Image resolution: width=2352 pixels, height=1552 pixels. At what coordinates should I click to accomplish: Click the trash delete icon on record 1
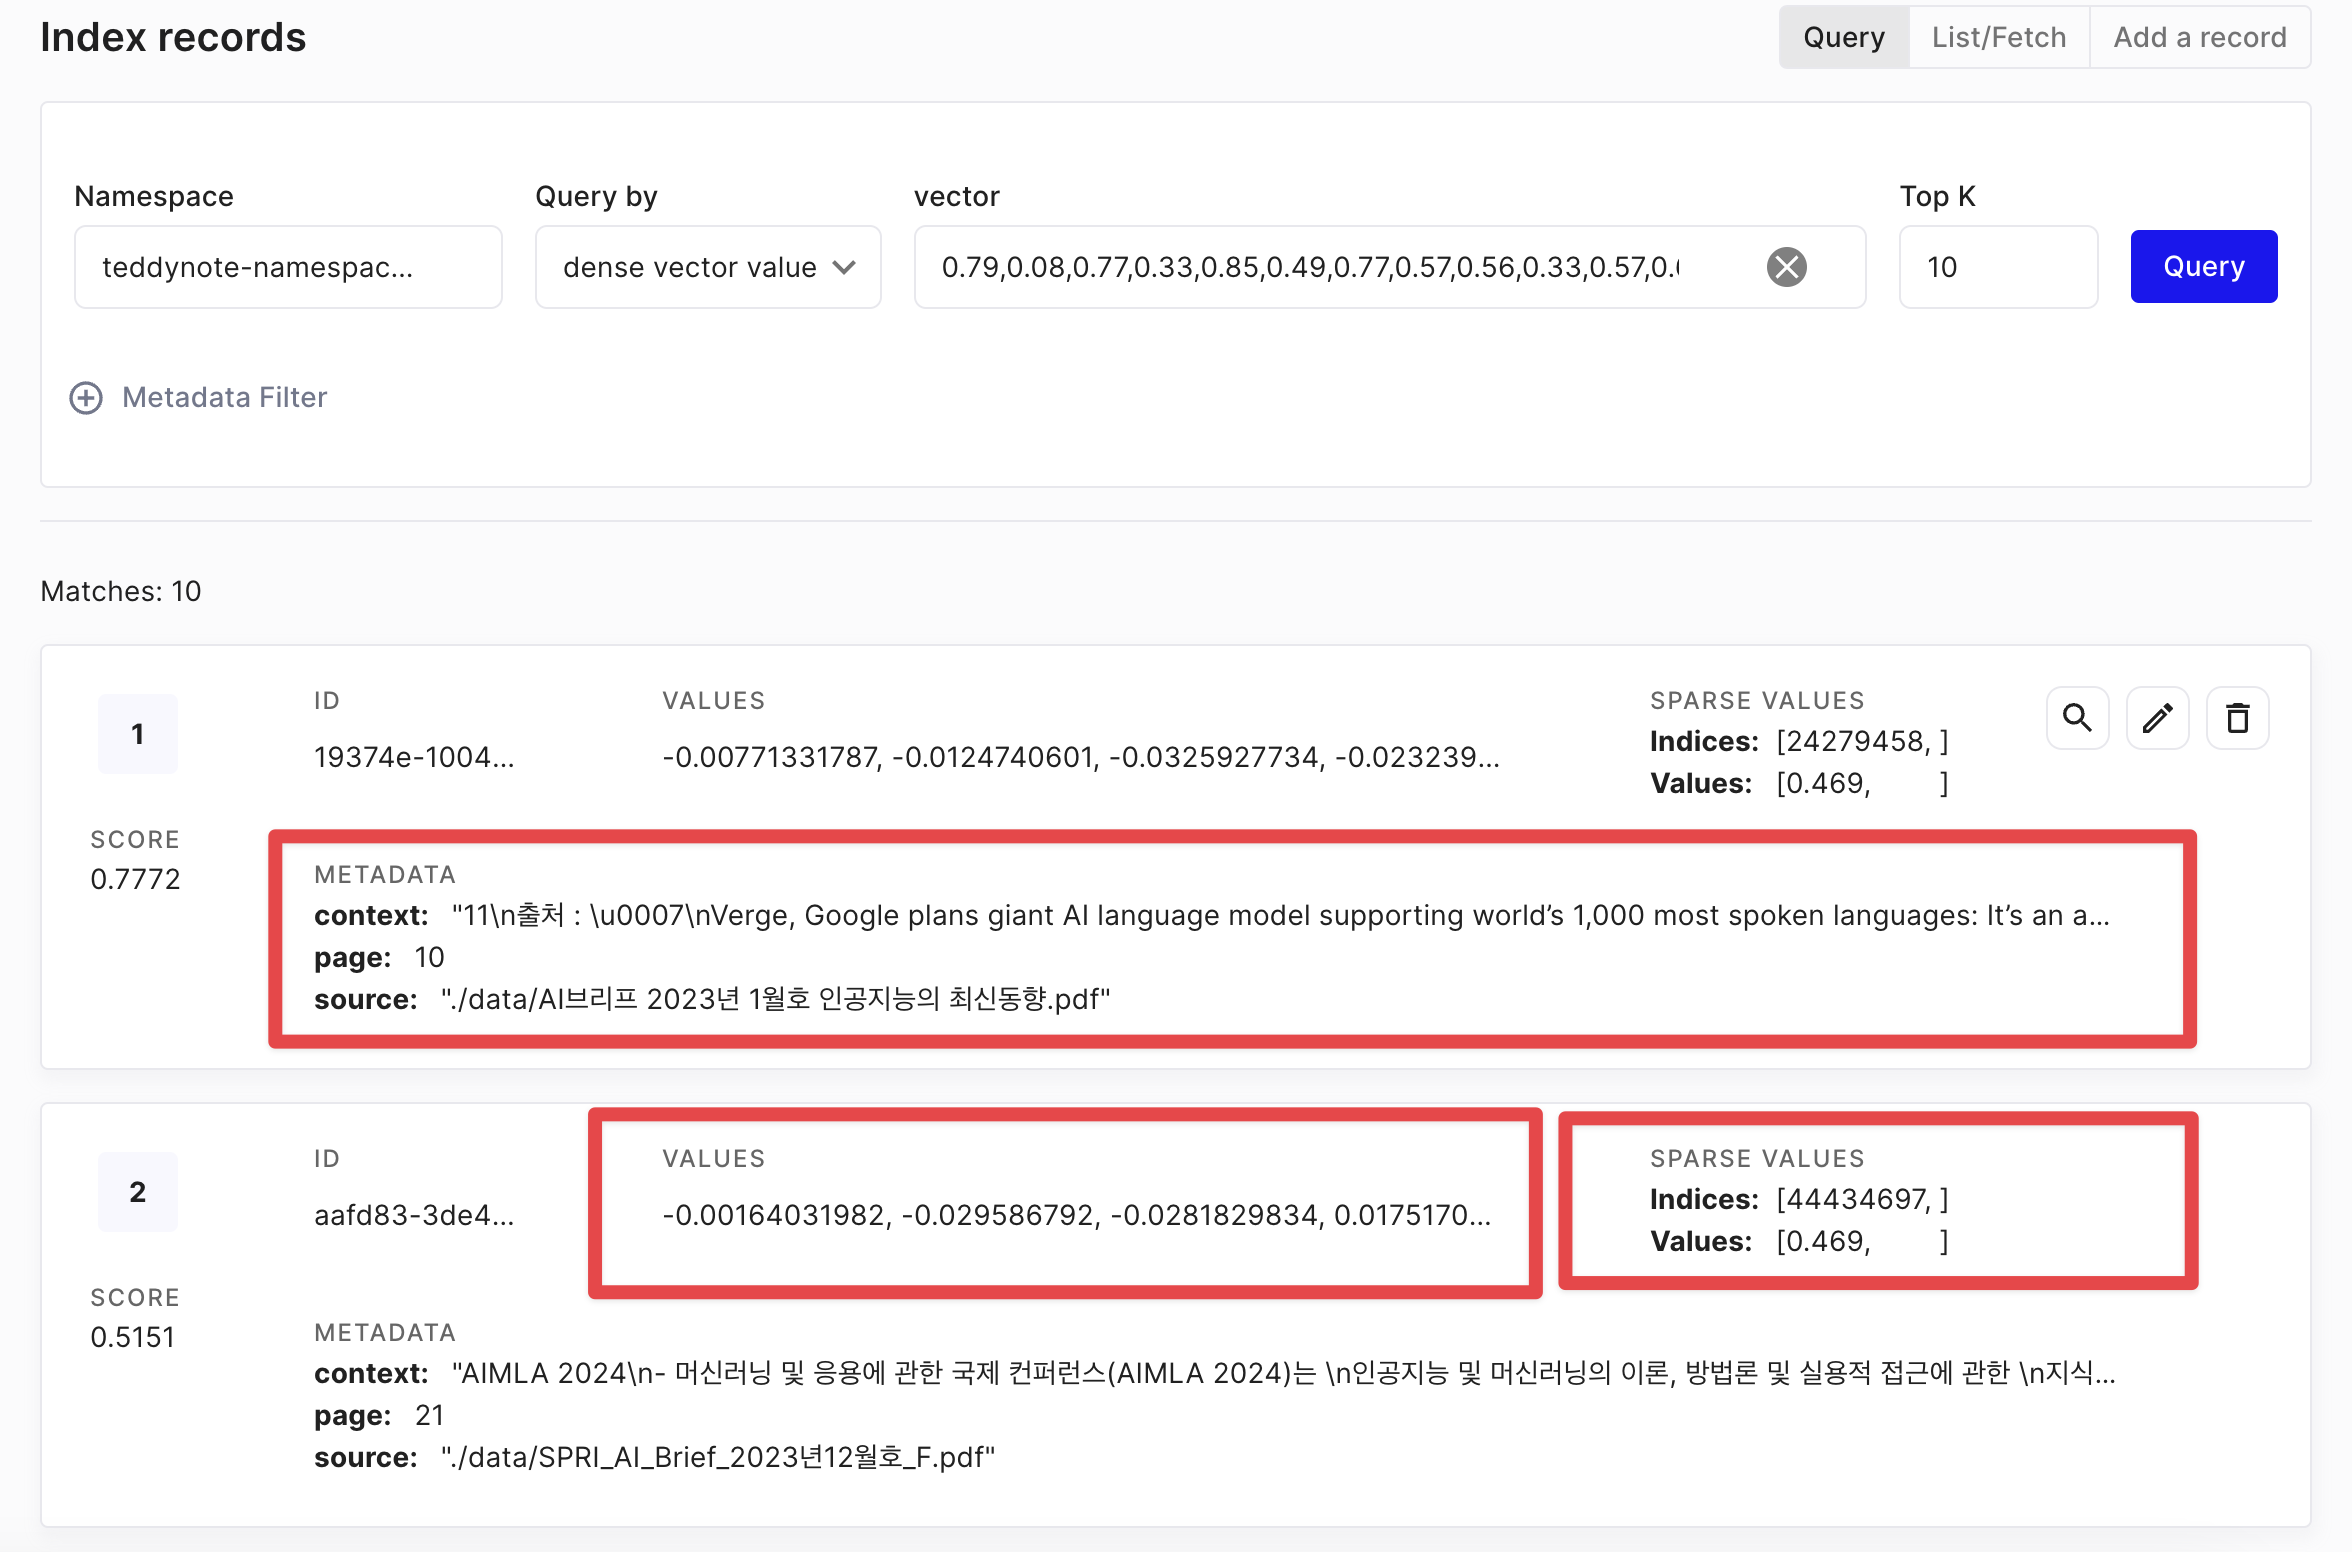tap(2237, 718)
